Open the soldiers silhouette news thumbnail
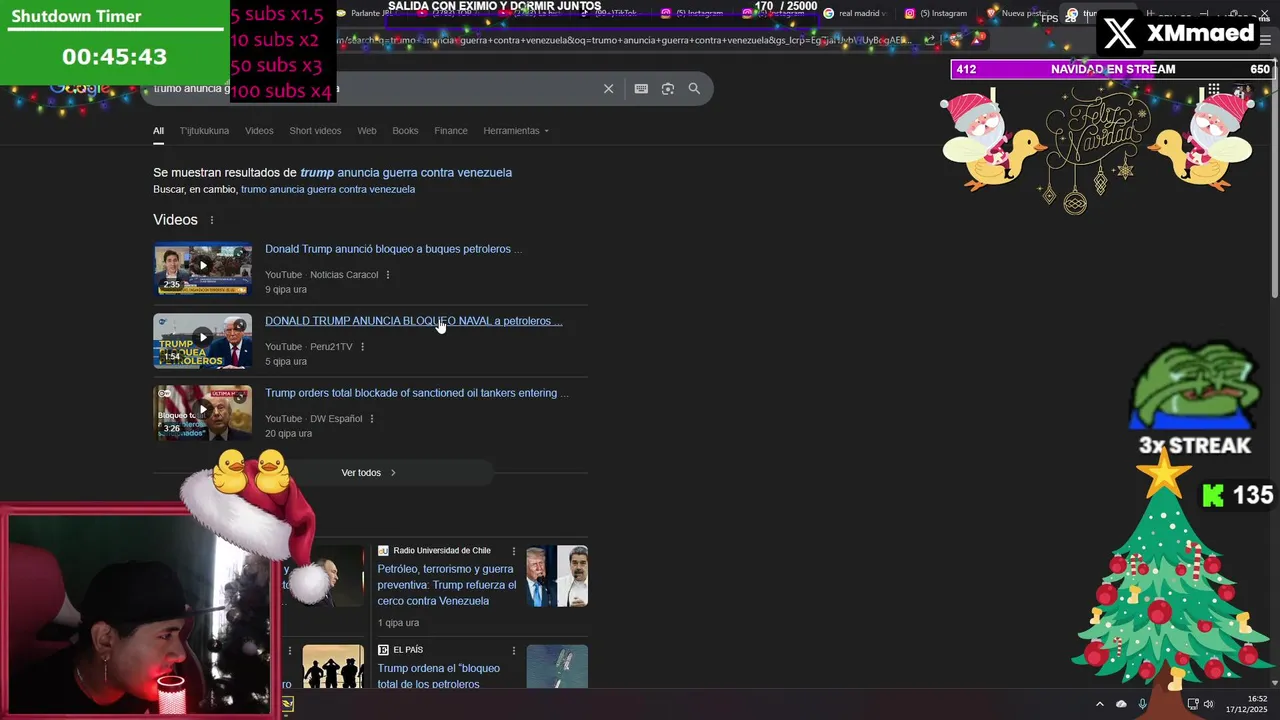Screen dimensions: 1280x720 tap(333, 666)
